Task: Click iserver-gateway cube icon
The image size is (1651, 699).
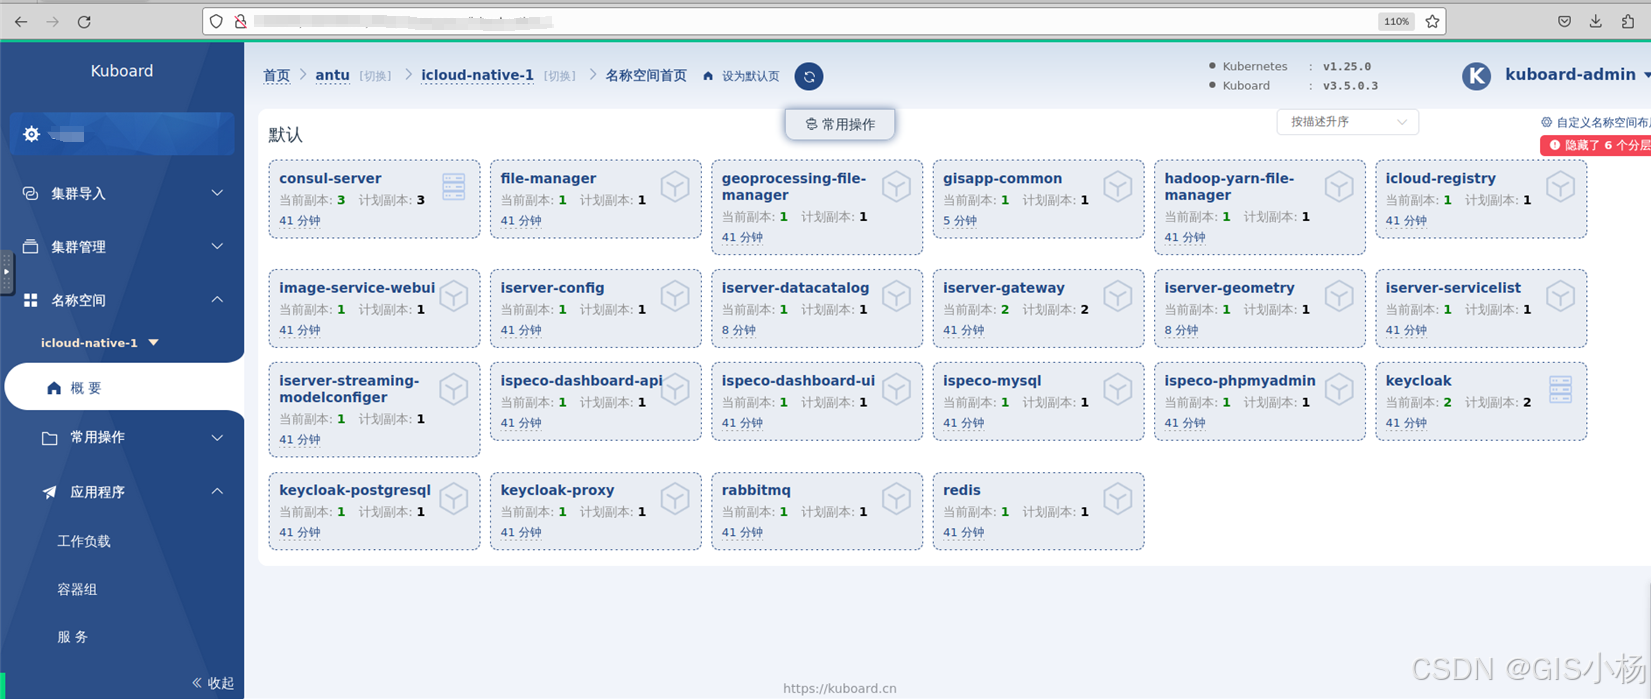Action: (1117, 296)
